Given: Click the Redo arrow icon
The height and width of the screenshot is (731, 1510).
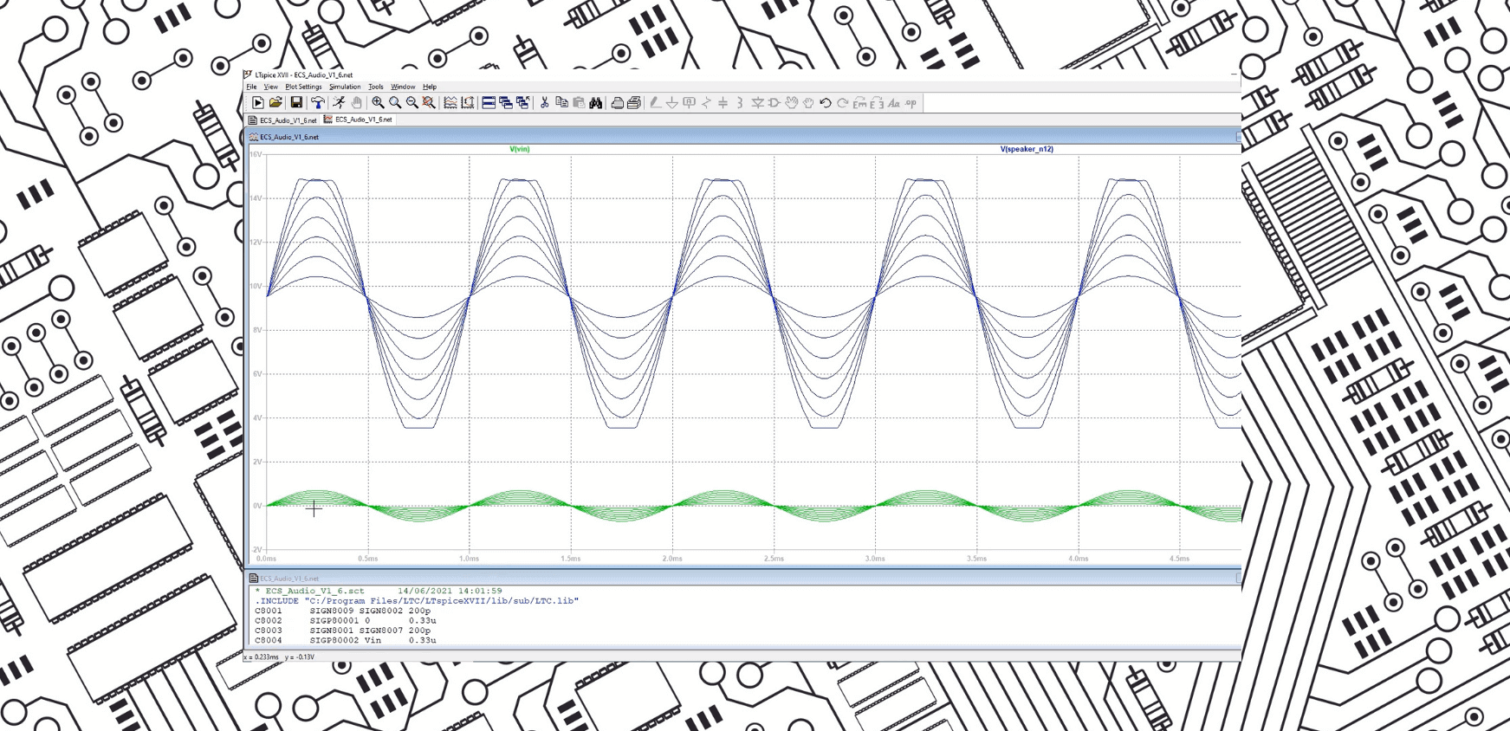Looking at the screenshot, I should tap(843, 102).
